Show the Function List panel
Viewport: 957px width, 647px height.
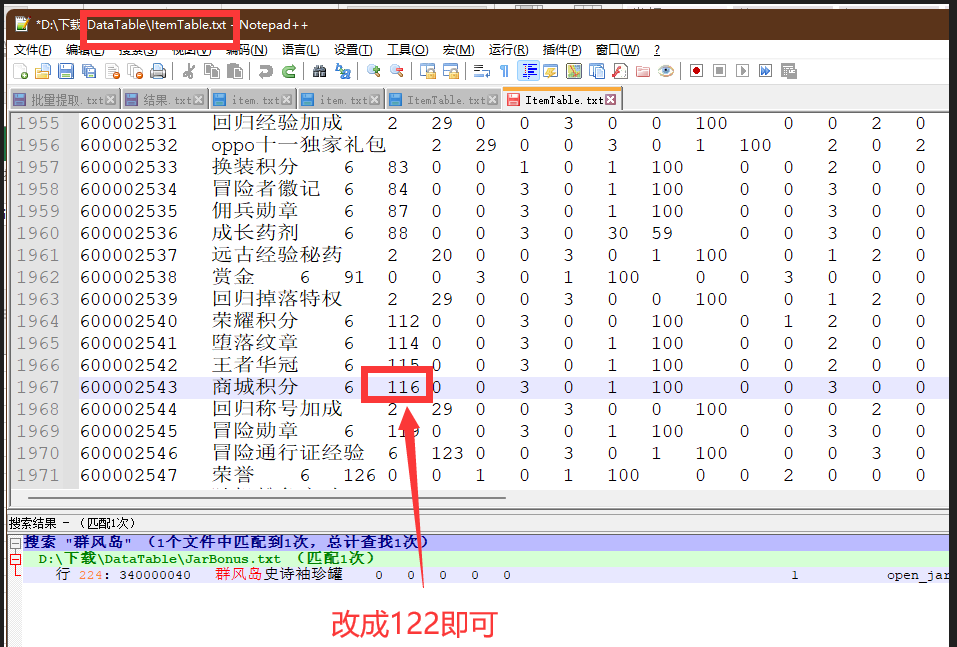pyautogui.click(x=620, y=71)
